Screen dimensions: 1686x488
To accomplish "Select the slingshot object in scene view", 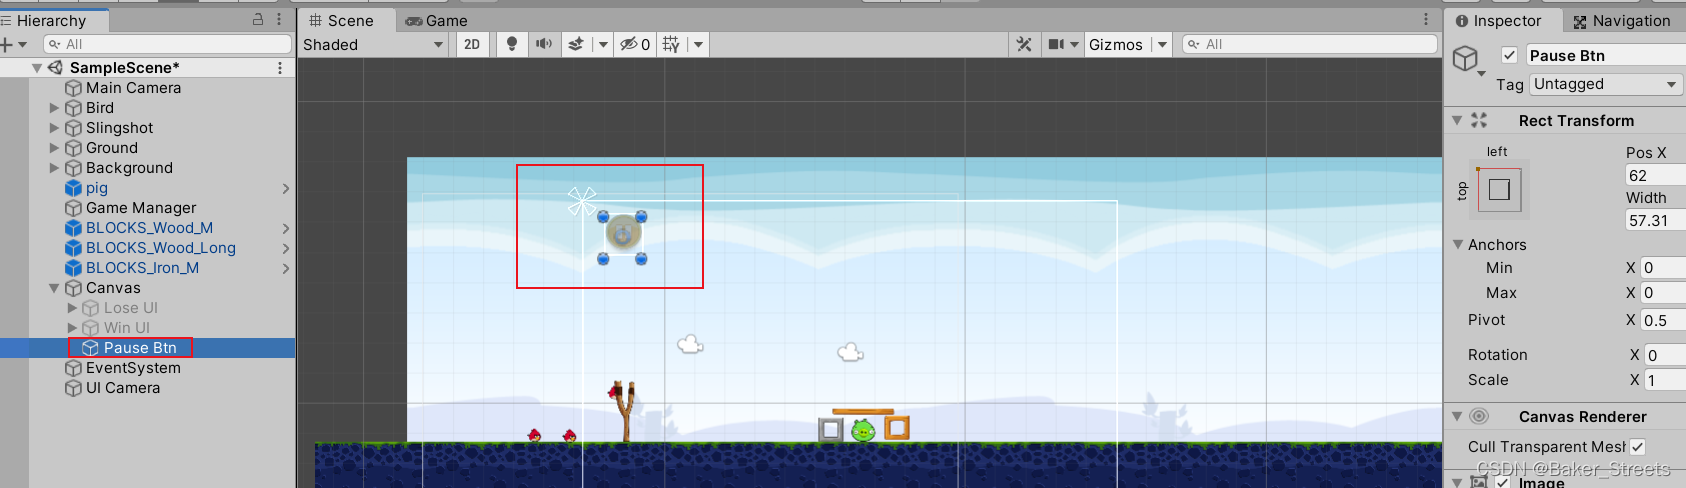I will click(x=623, y=410).
